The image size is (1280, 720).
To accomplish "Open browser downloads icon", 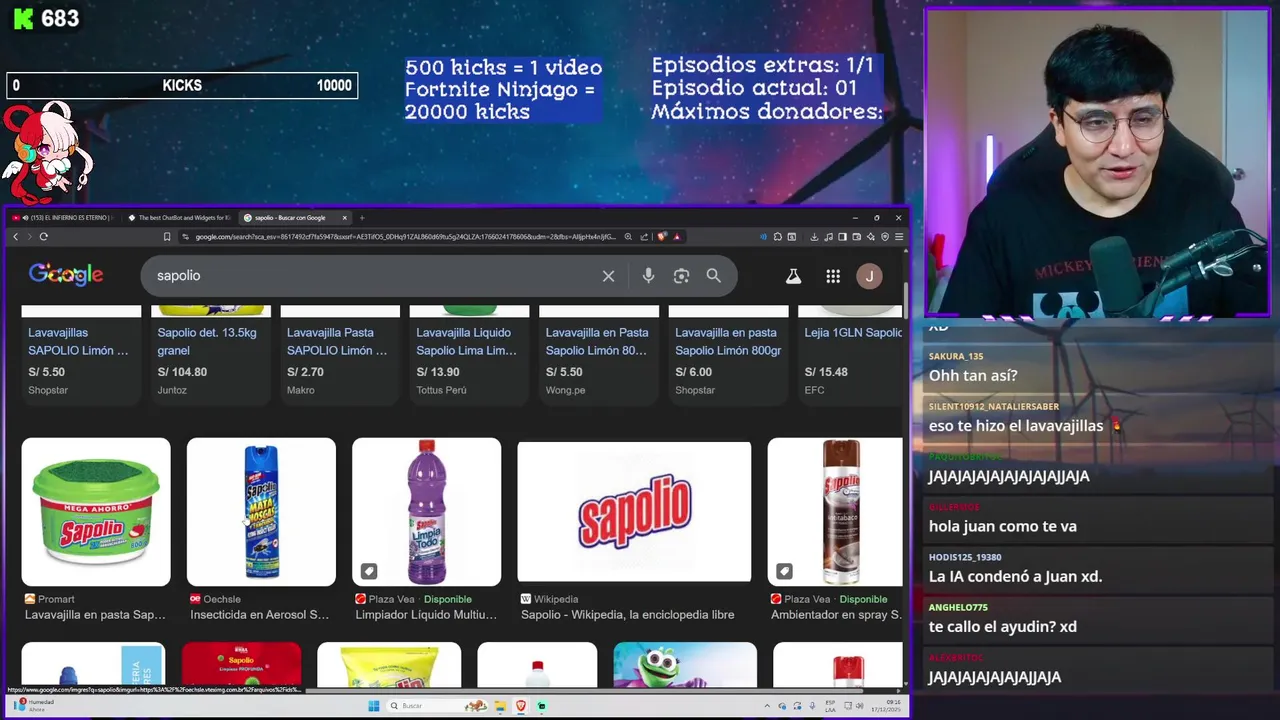I will click(814, 237).
